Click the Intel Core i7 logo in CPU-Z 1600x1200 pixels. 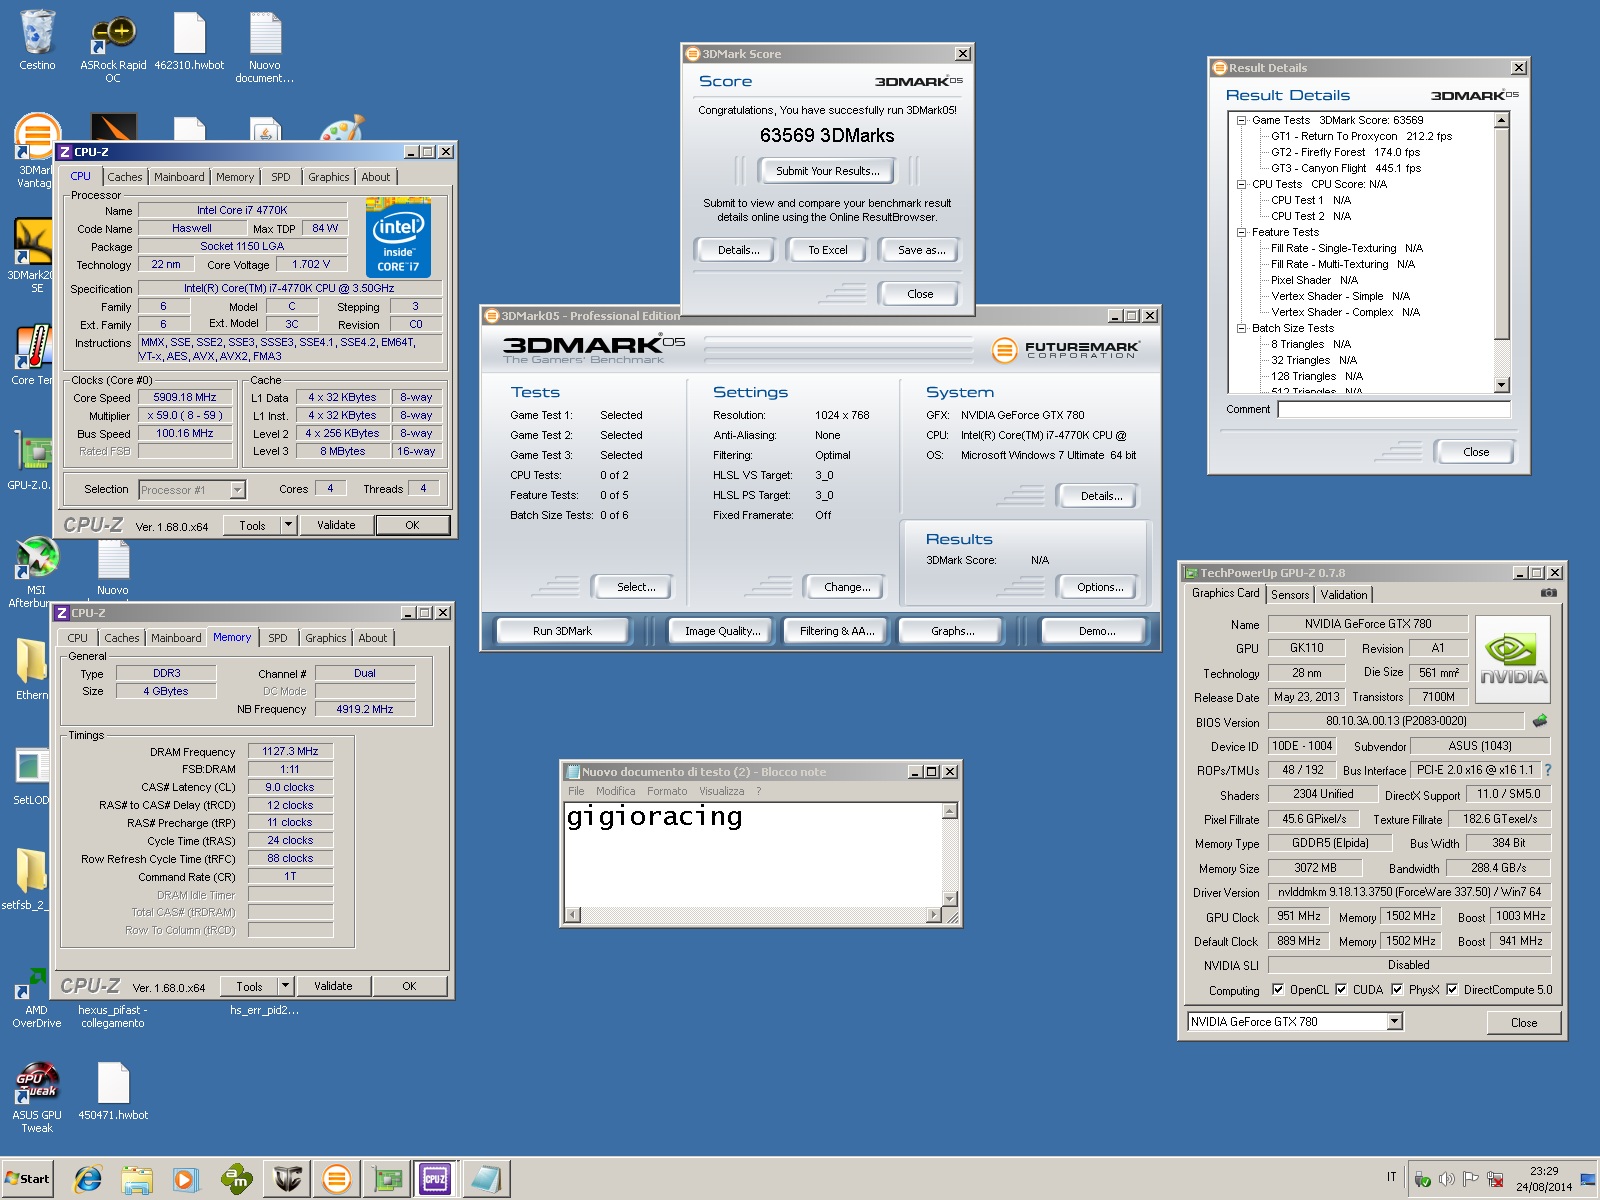[x=398, y=238]
